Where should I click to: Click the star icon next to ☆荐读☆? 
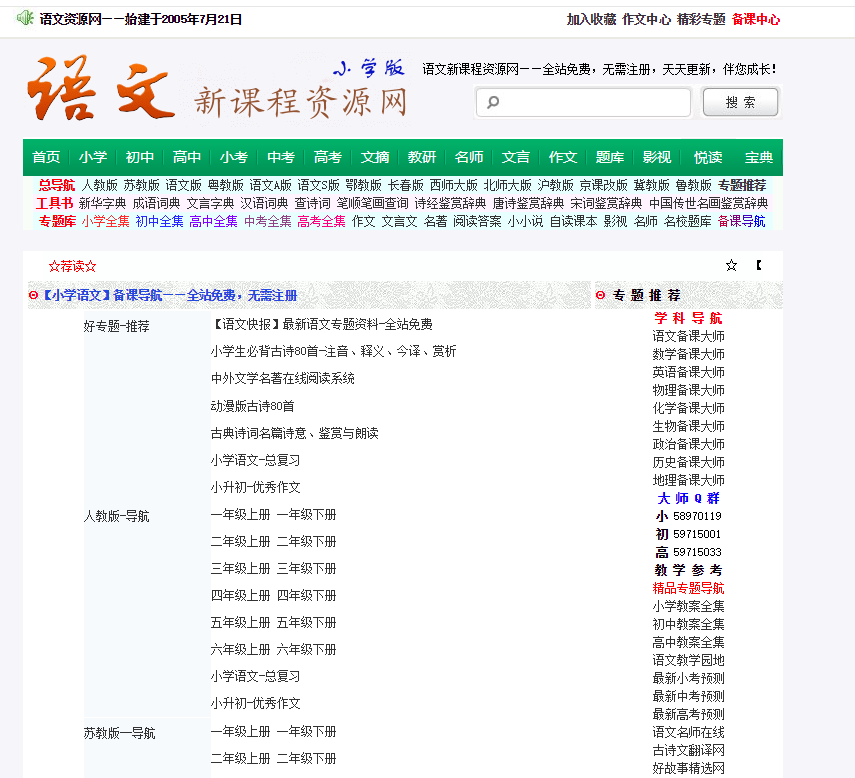tap(731, 265)
